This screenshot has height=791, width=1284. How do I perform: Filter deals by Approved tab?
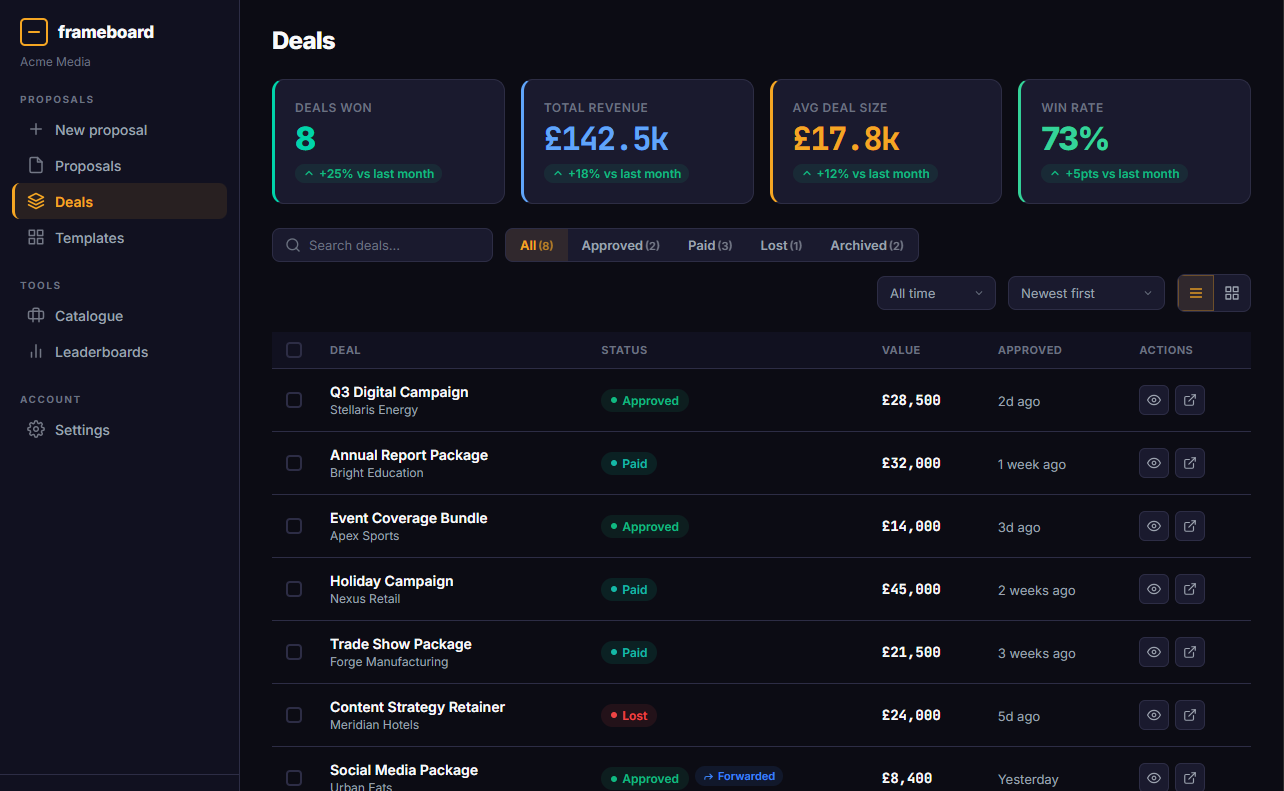pos(620,245)
